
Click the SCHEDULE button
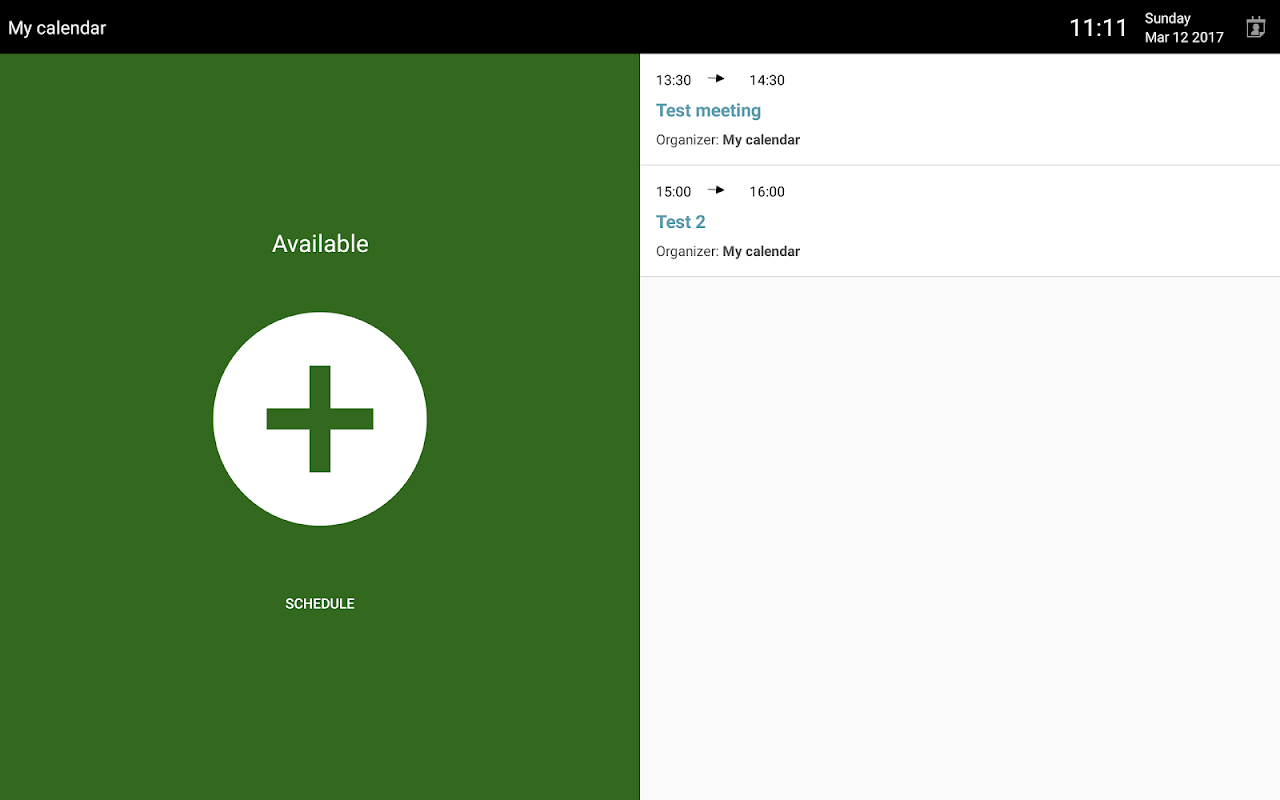320,604
